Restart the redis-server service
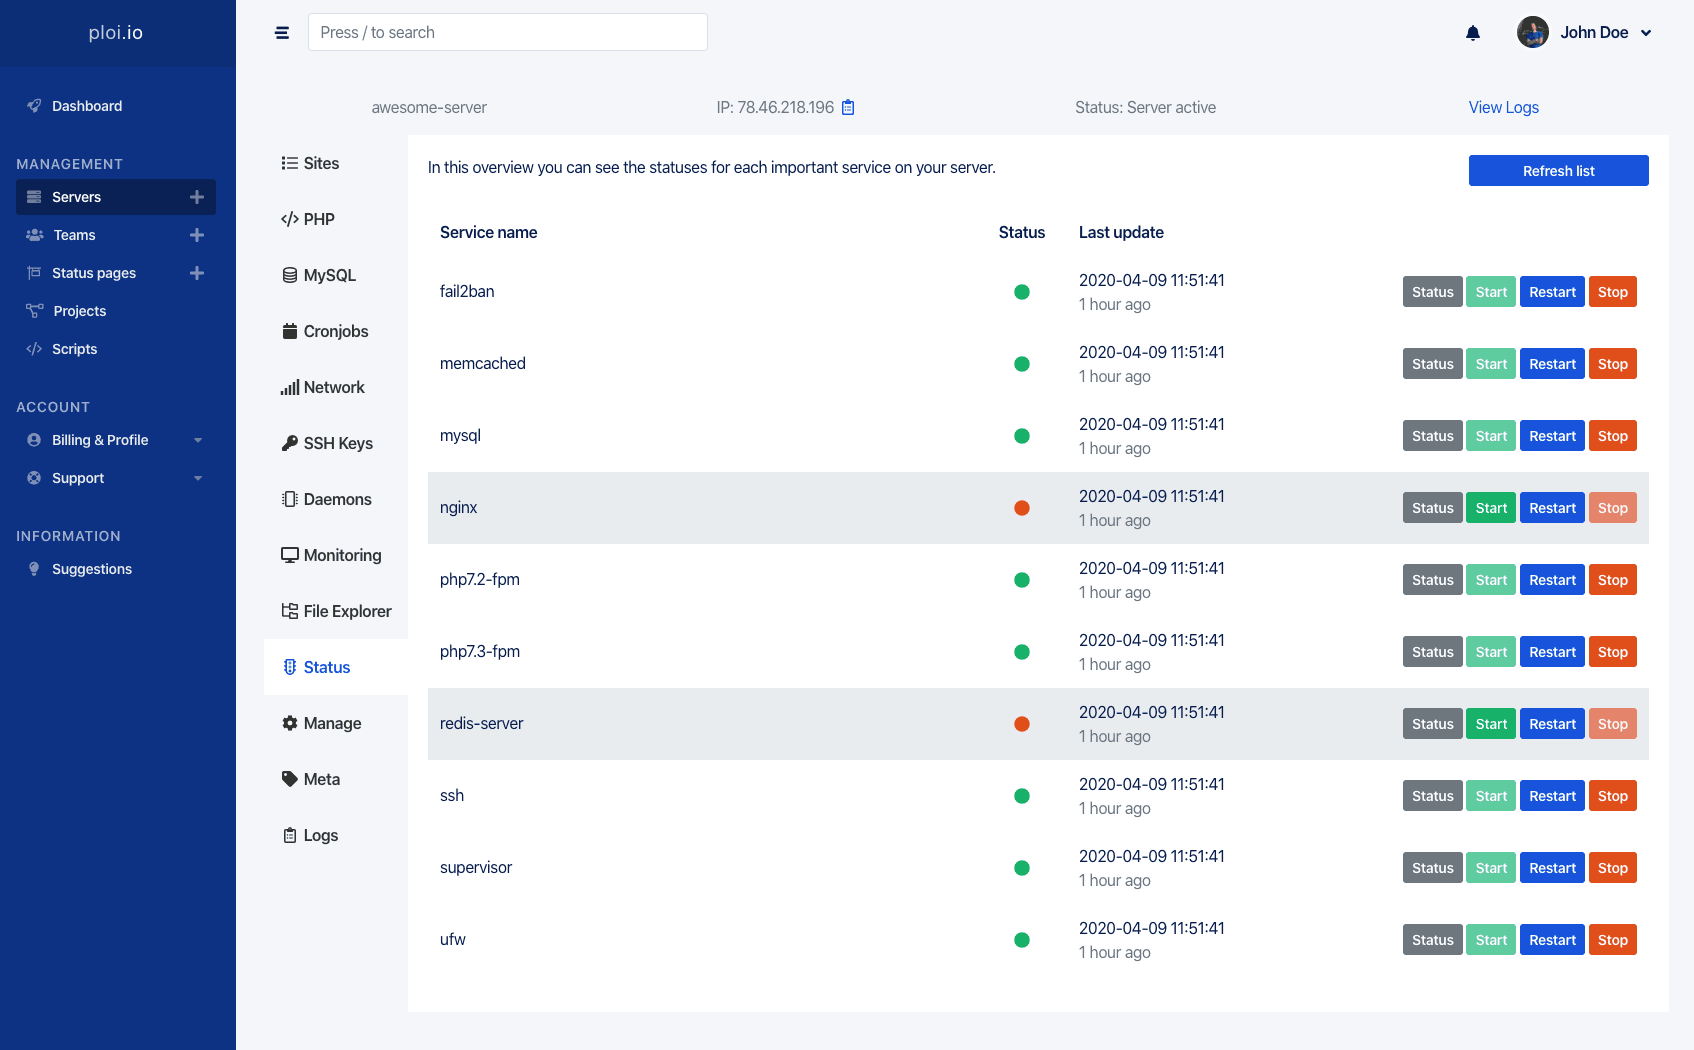Viewport: 1694px width, 1050px height. 1551,724
